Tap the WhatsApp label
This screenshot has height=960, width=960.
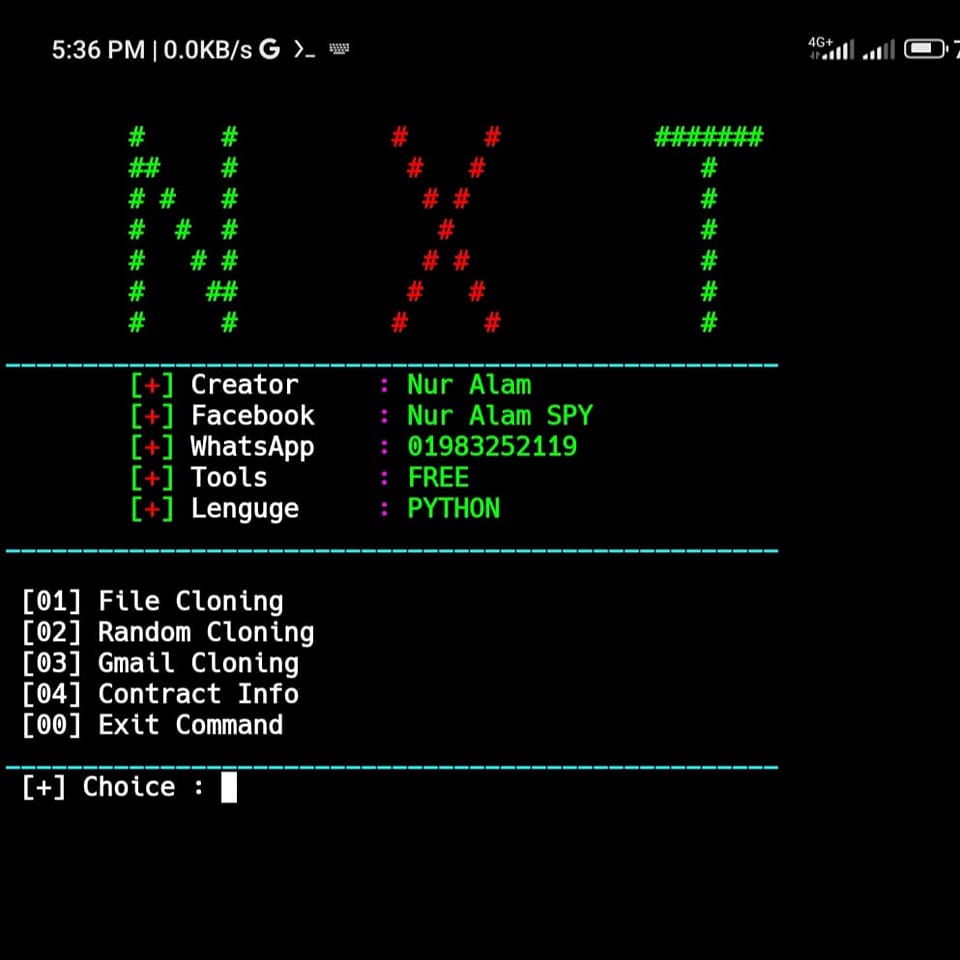click(x=252, y=447)
